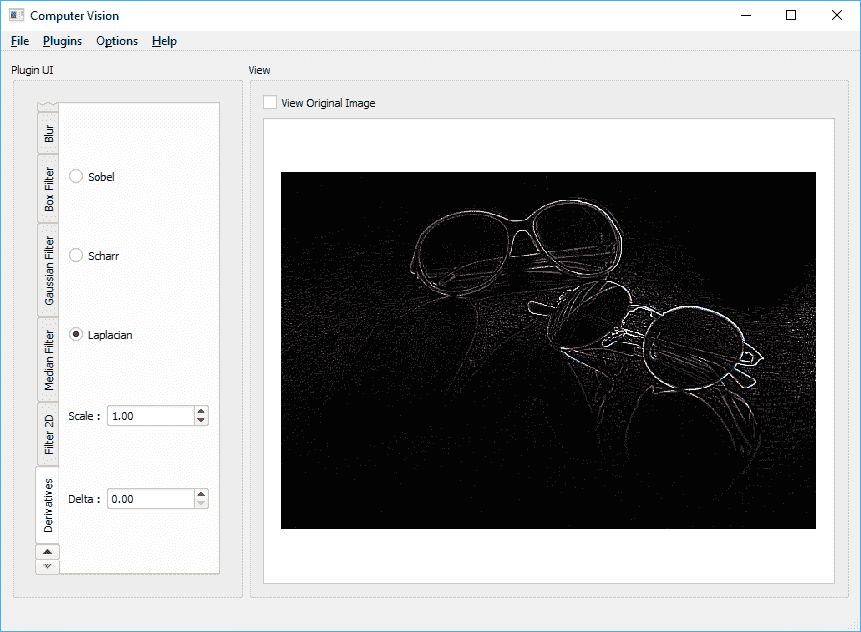Expand the Options menu
The width and height of the screenshot is (861, 632).
coord(117,41)
